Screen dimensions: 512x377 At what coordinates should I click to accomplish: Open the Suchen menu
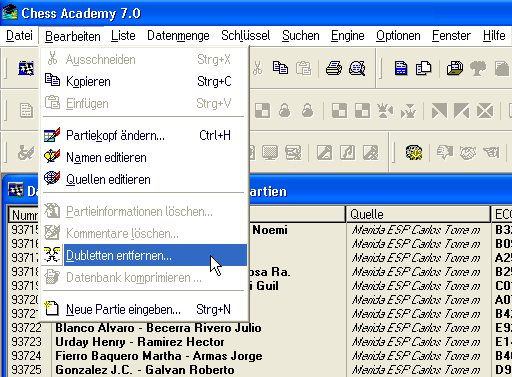[x=301, y=36]
